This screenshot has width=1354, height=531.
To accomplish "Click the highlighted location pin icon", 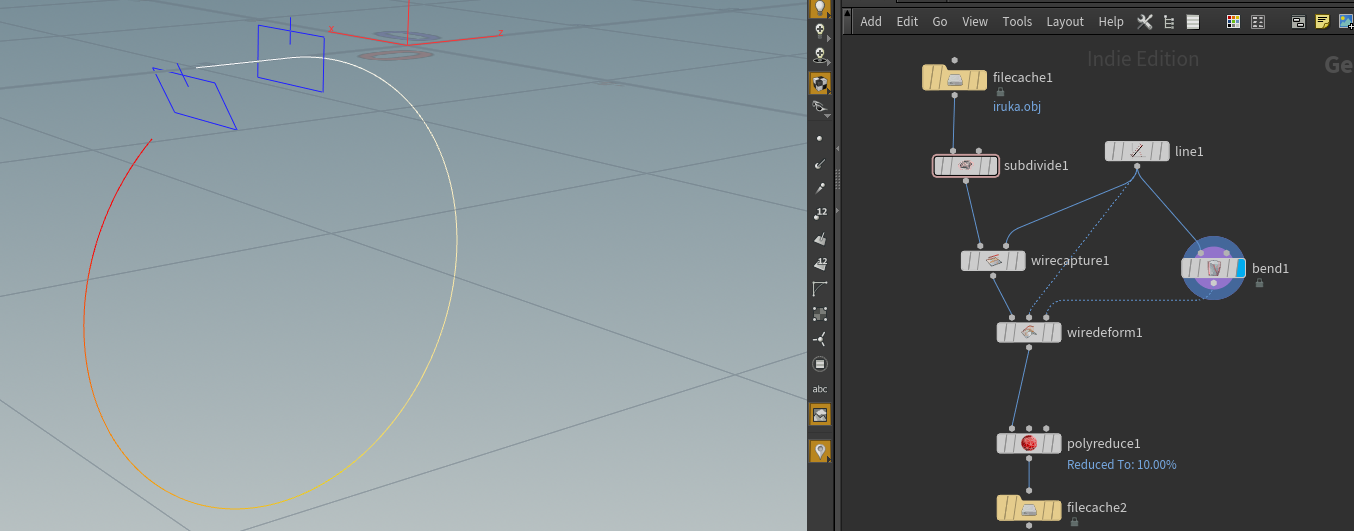I will pyautogui.click(x=820, y=452).
